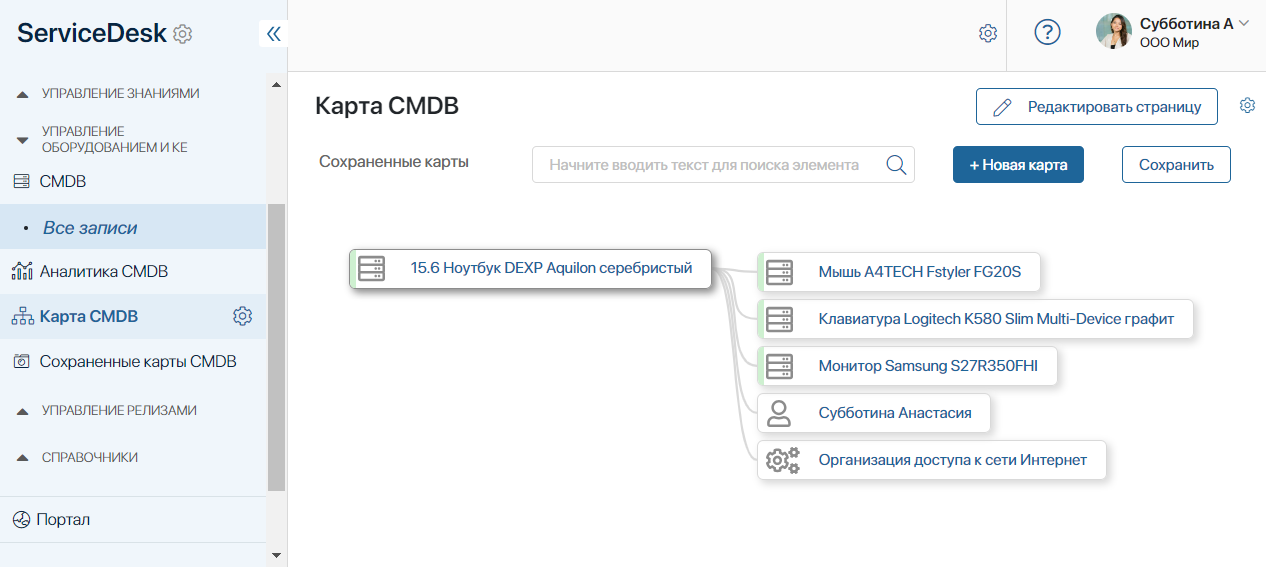Click ООО Мир company label
This screenshot has width=1266, height=567.
pyautogui.click(x=1169, y=43)
